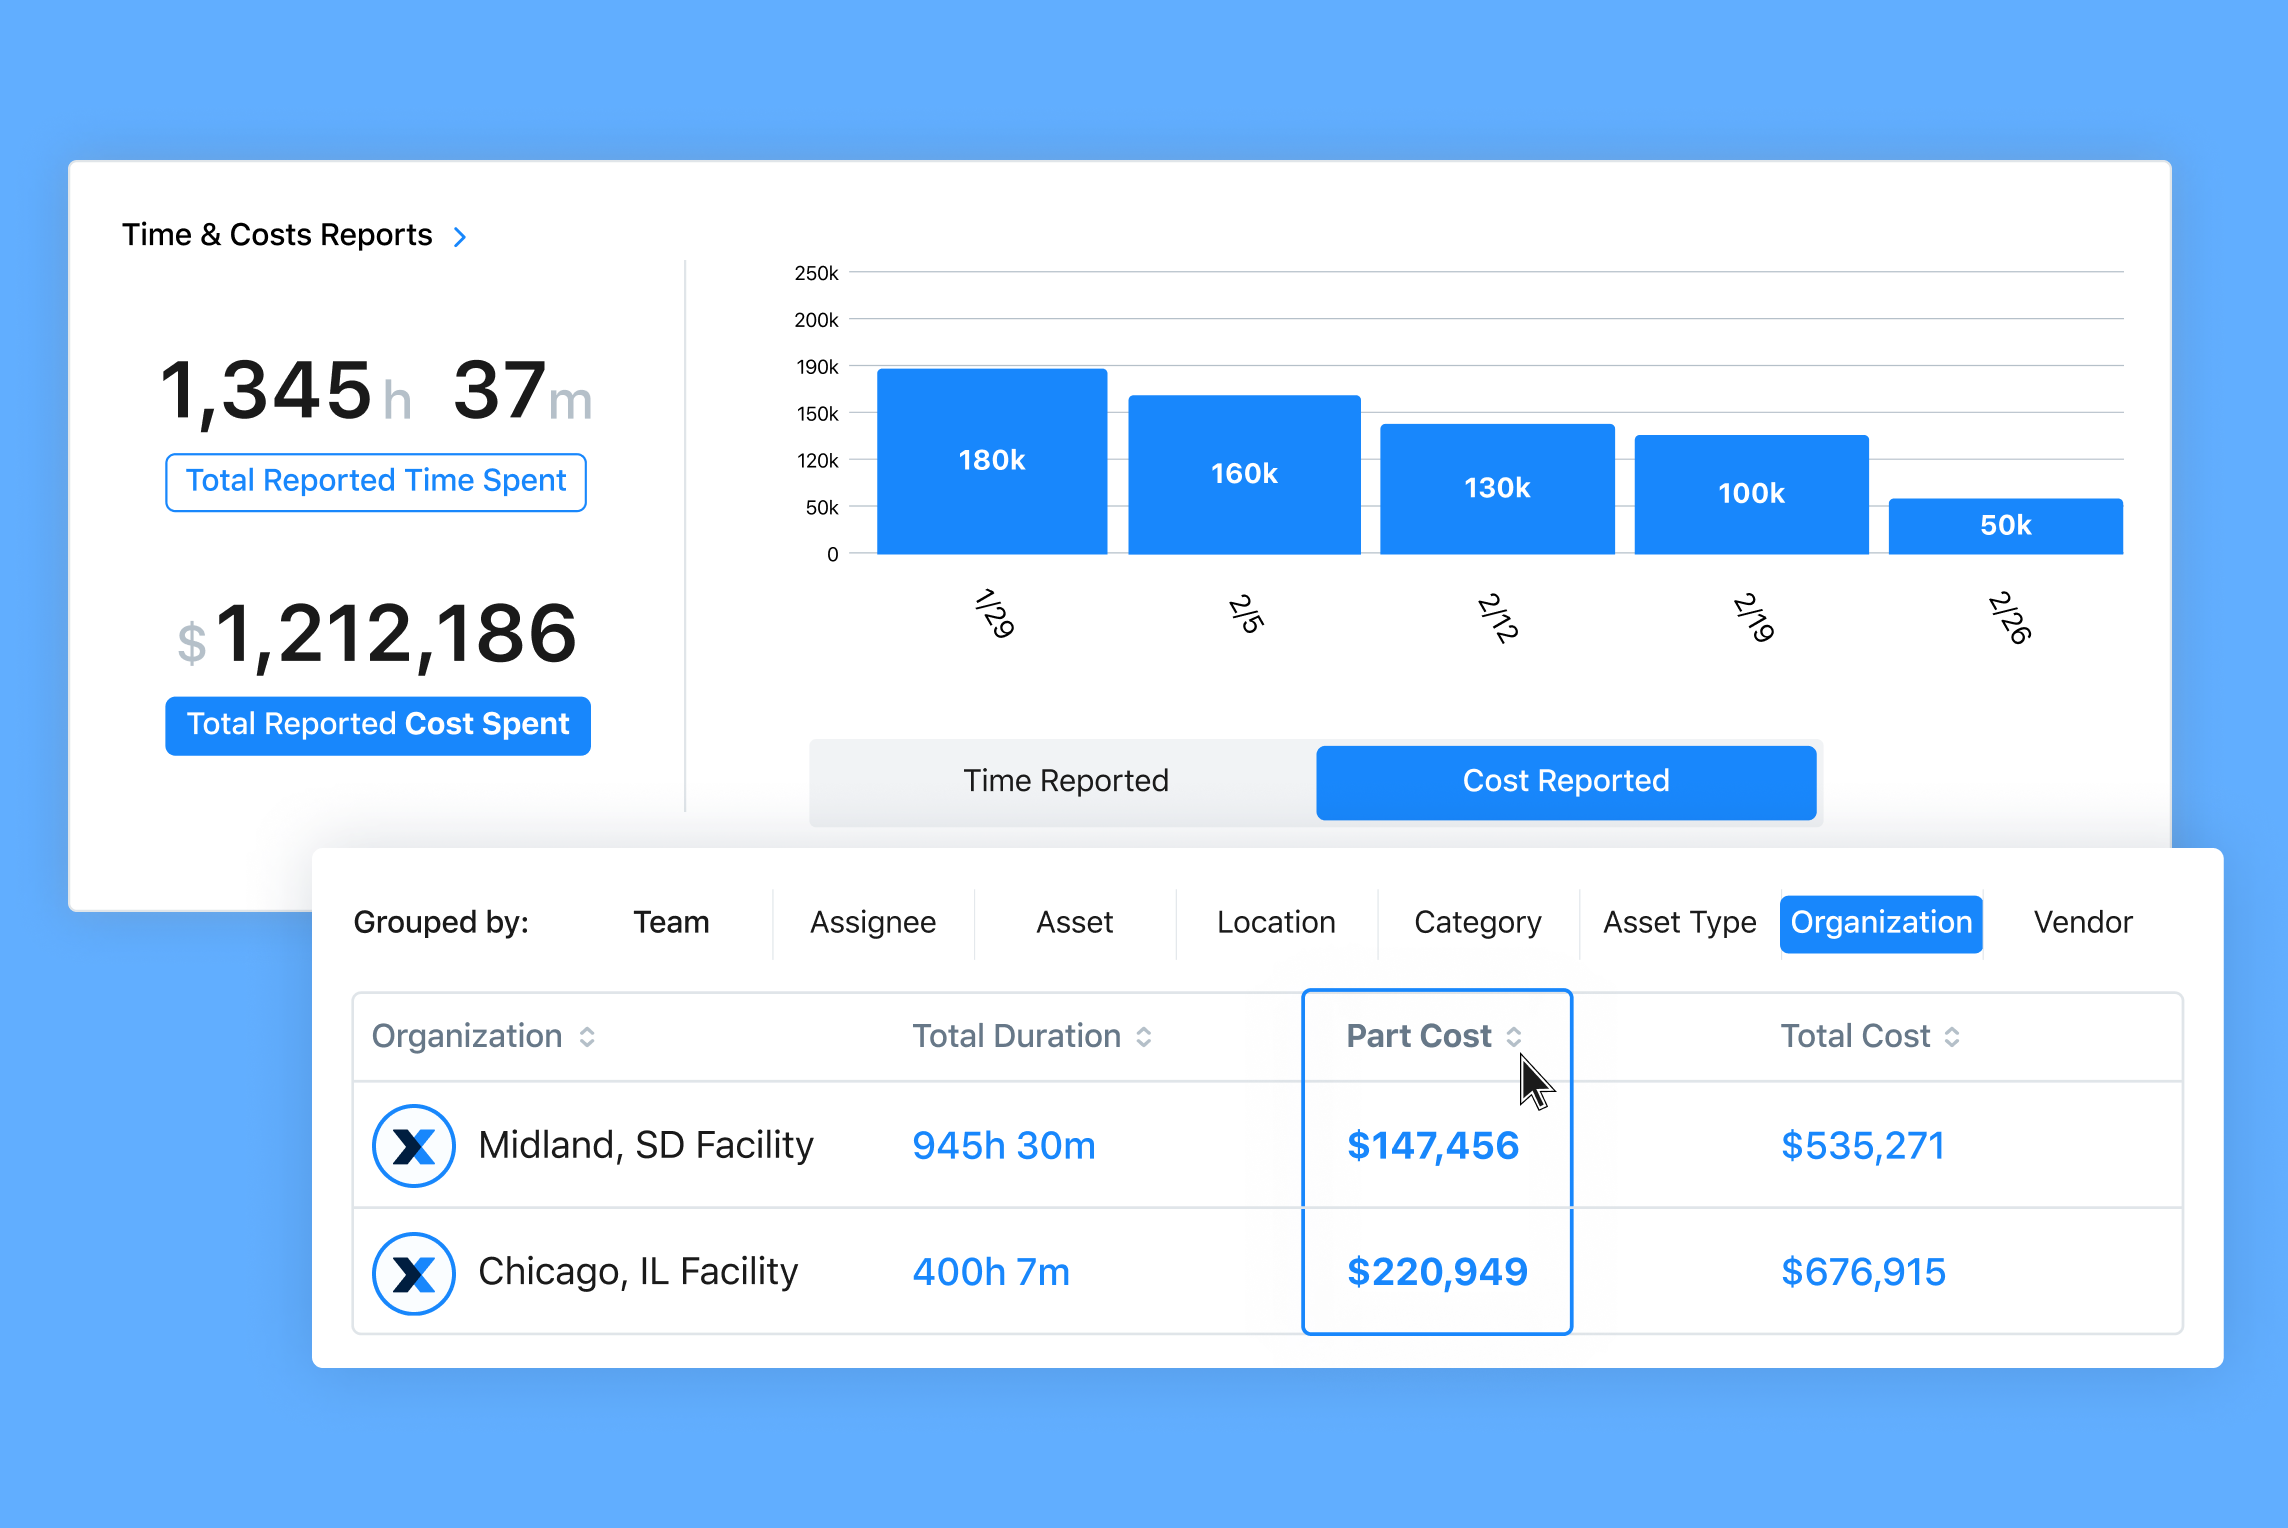The width and height of the screenshot is (2288, 1528).
Task: Group the table by Vendor
Action: (x=2083, y=922)
